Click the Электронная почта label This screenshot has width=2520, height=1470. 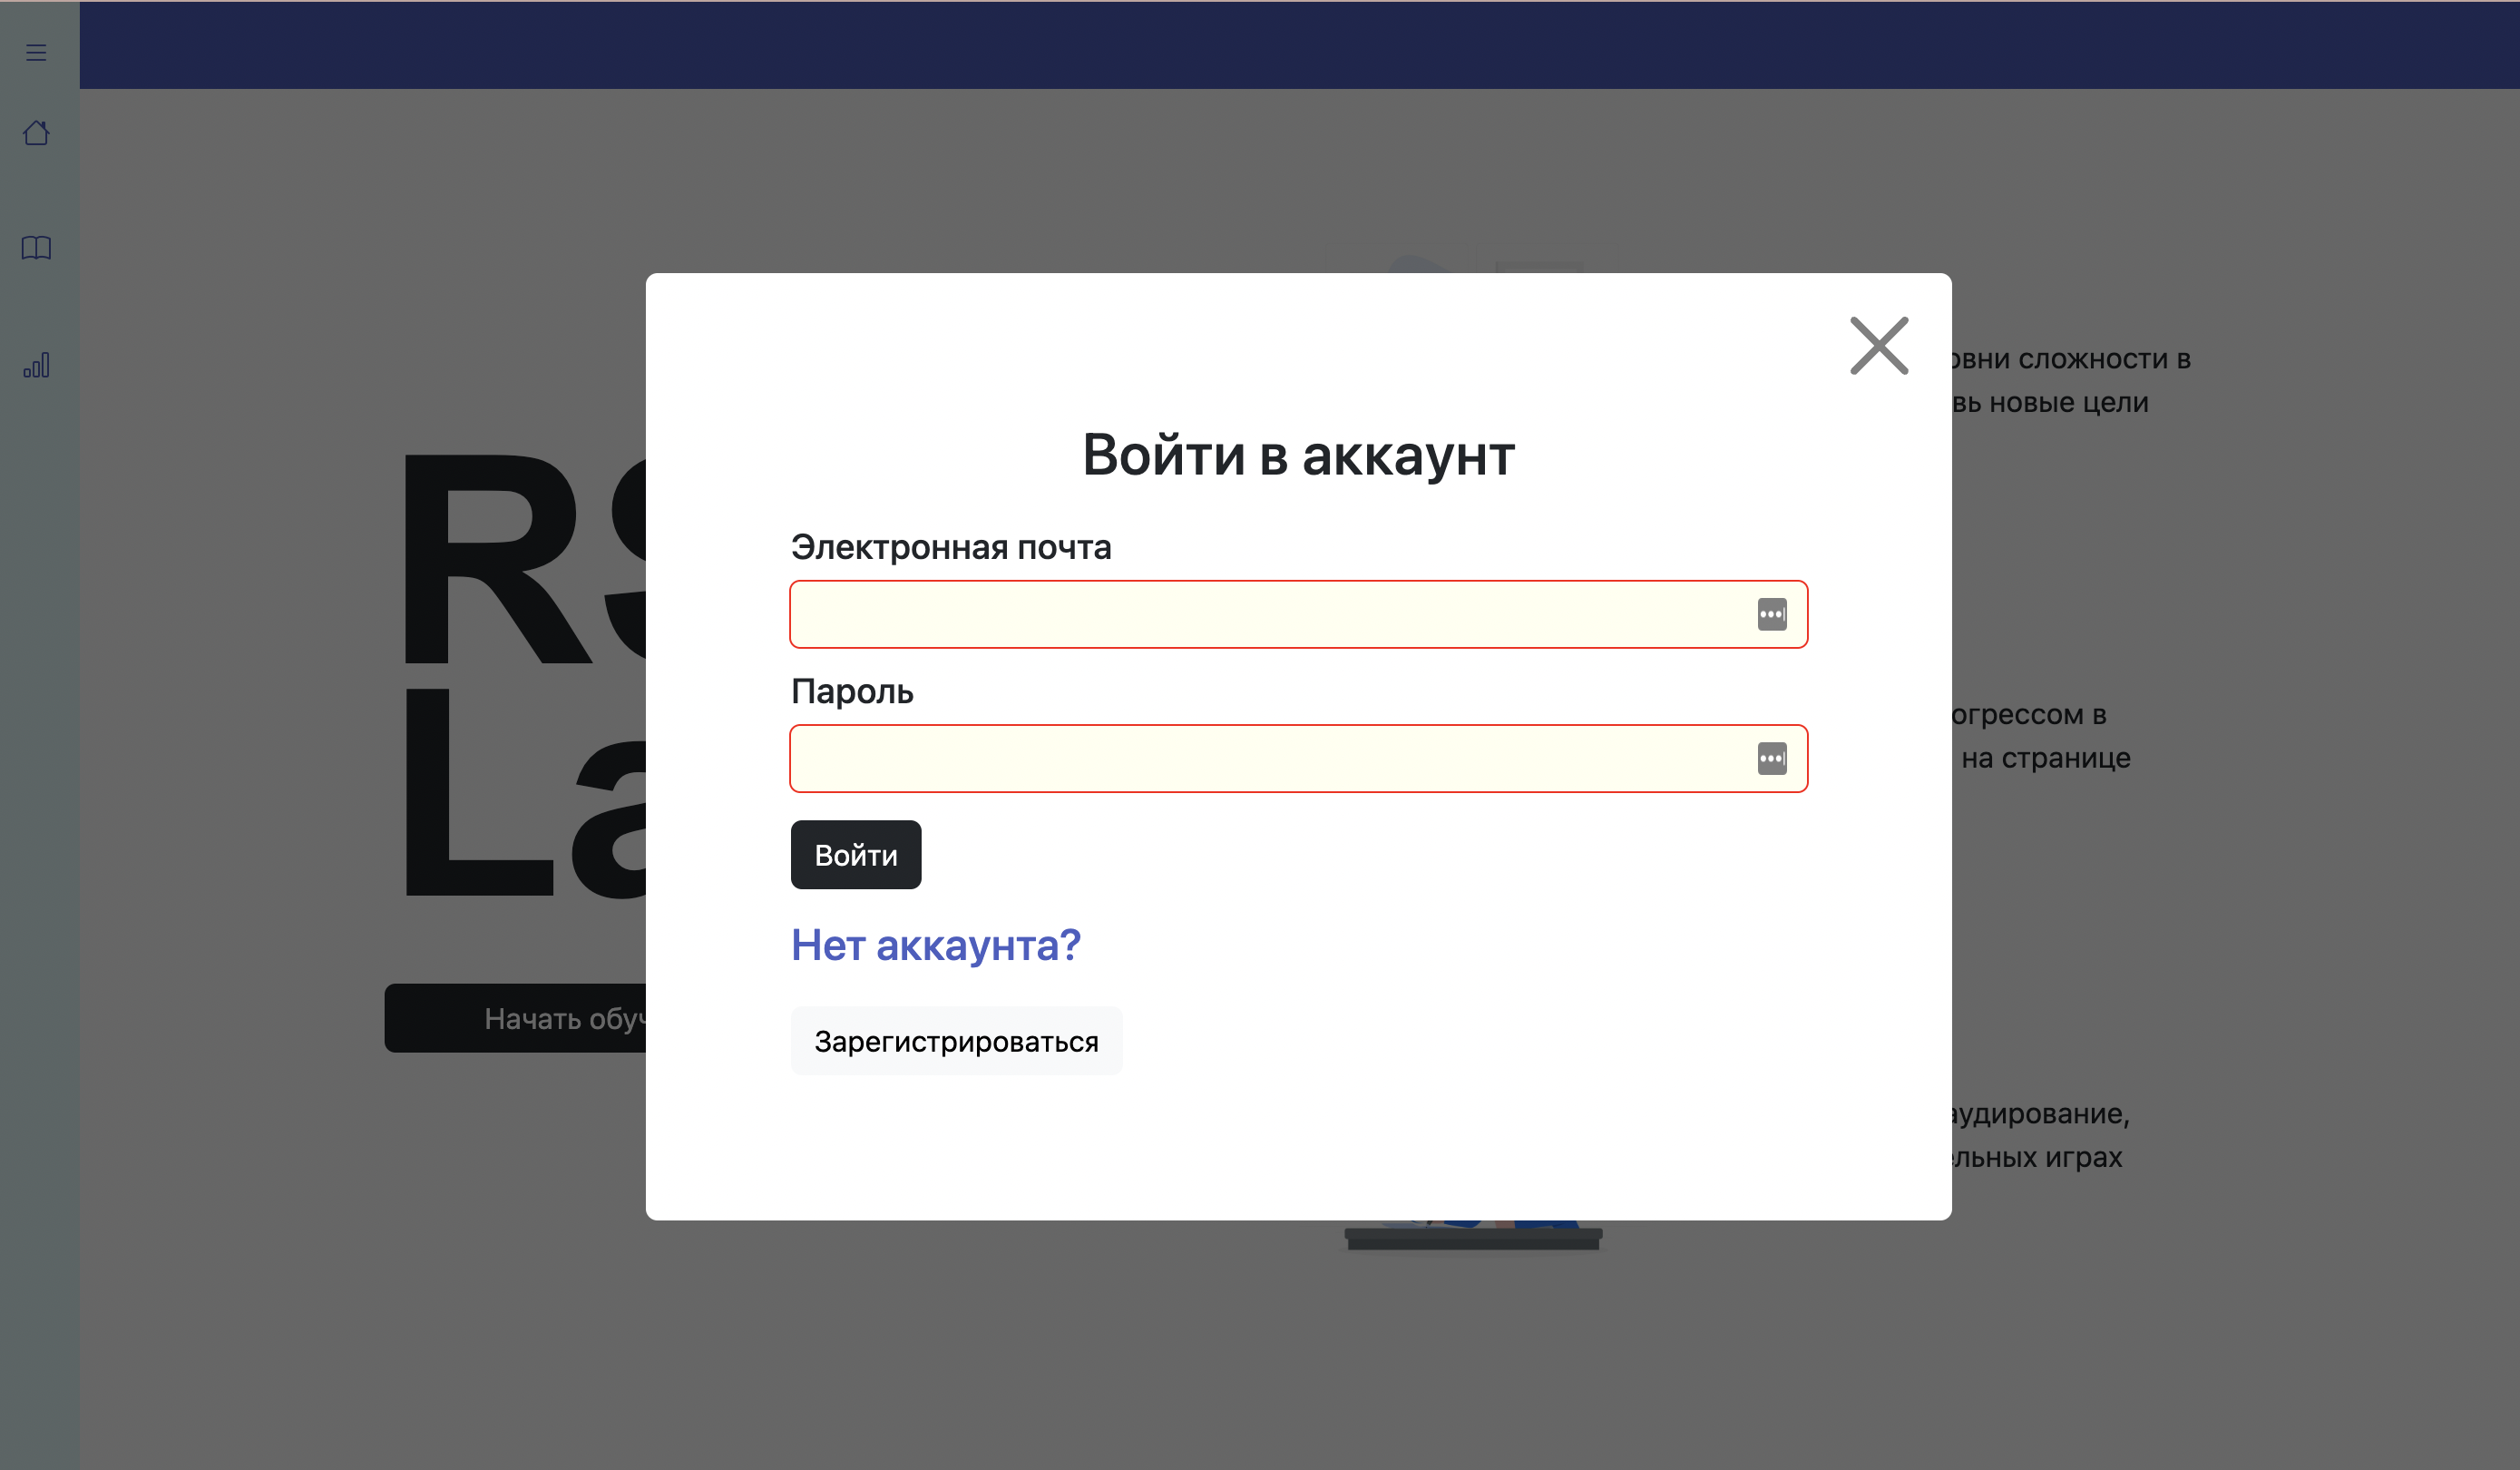(950, 547)
